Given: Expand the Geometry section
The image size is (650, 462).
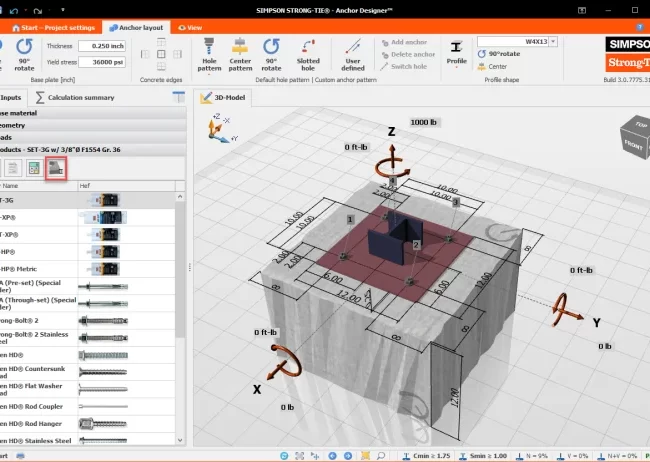Looking at the screenshot, I should 93,125.
